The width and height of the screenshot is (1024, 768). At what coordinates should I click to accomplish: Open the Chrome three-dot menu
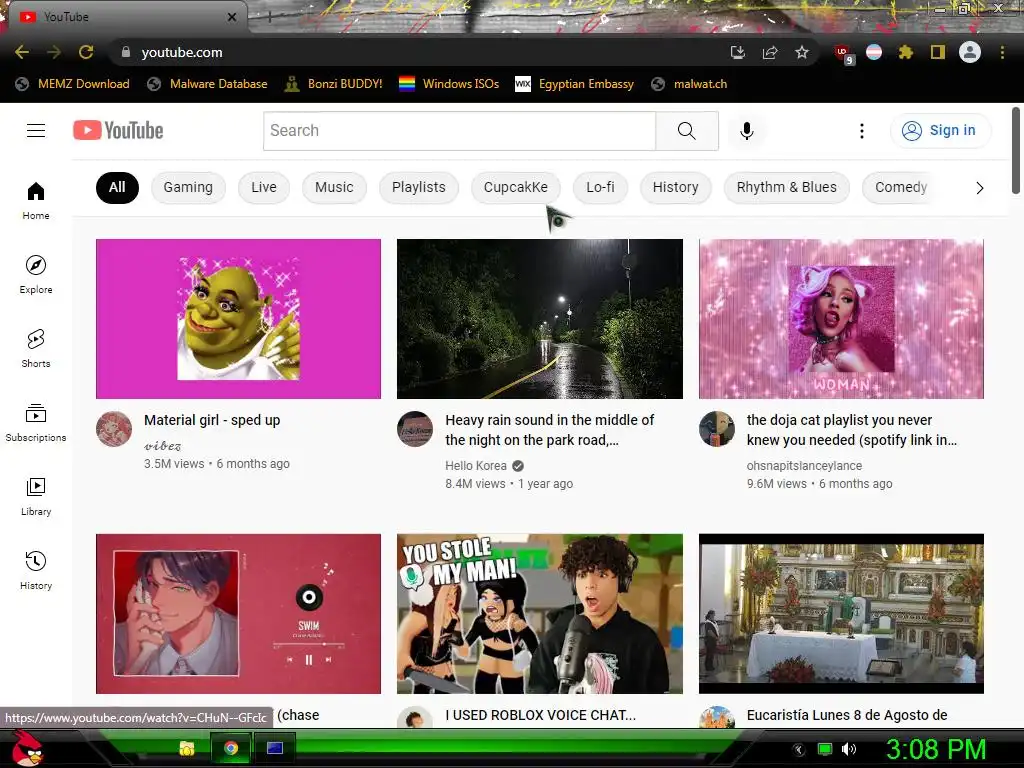pyautogui.click(x=1002, y=52)
